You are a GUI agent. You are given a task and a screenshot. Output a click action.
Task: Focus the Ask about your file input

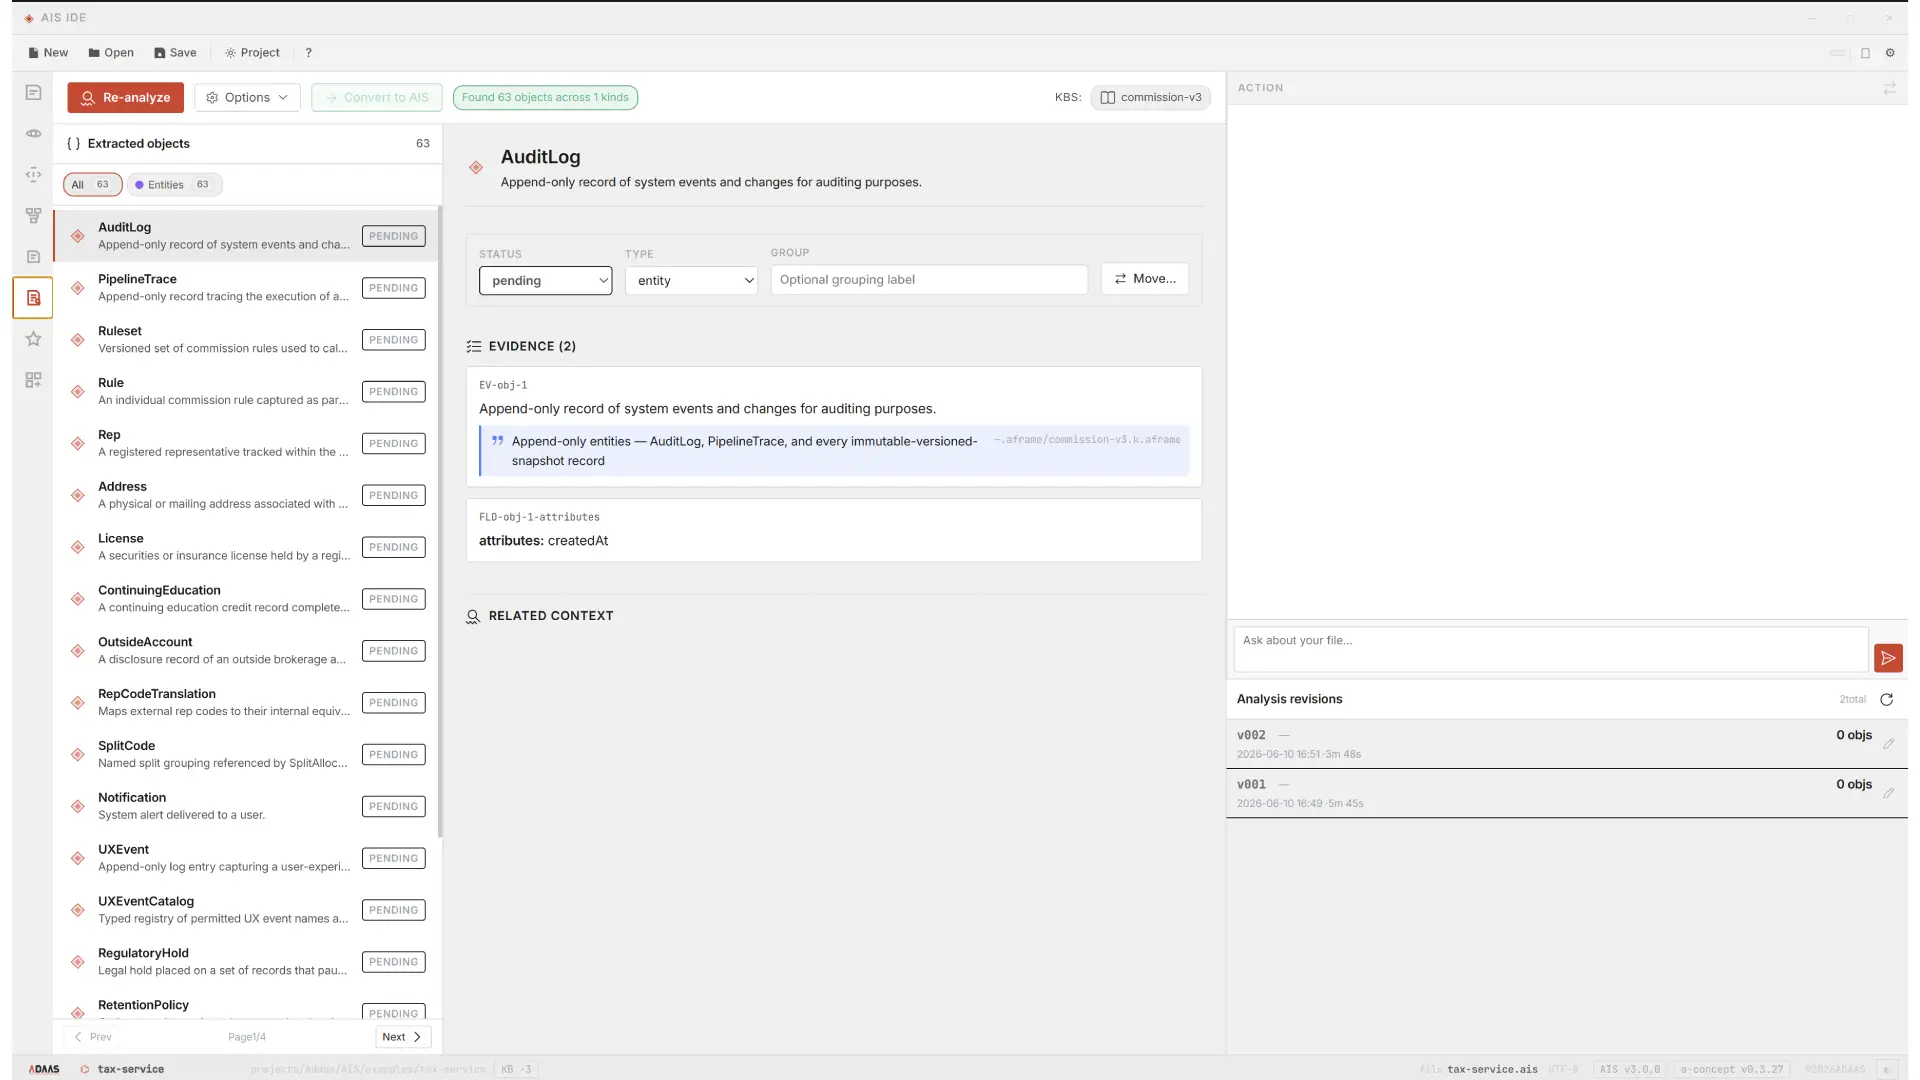point(1550,649)
